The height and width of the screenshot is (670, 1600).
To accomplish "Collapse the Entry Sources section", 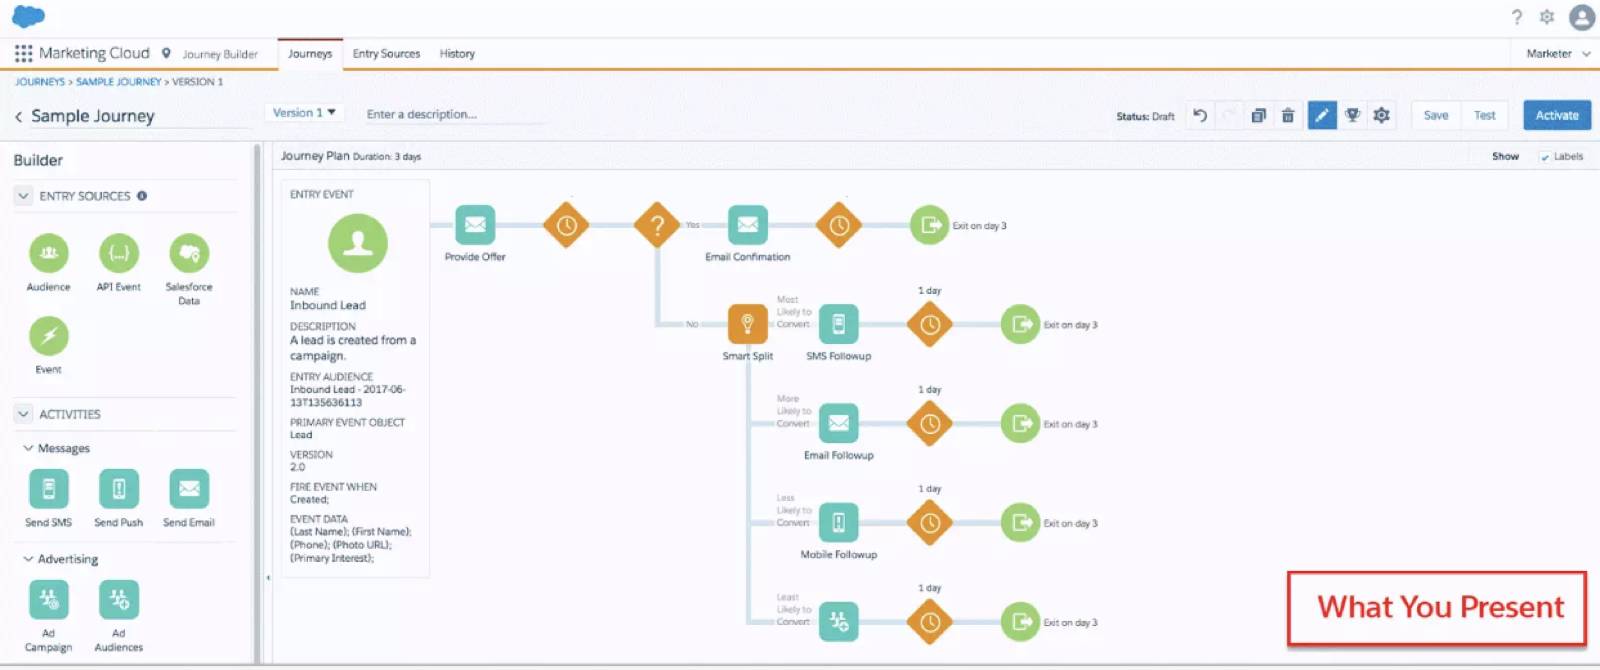I will click(23, 196).
